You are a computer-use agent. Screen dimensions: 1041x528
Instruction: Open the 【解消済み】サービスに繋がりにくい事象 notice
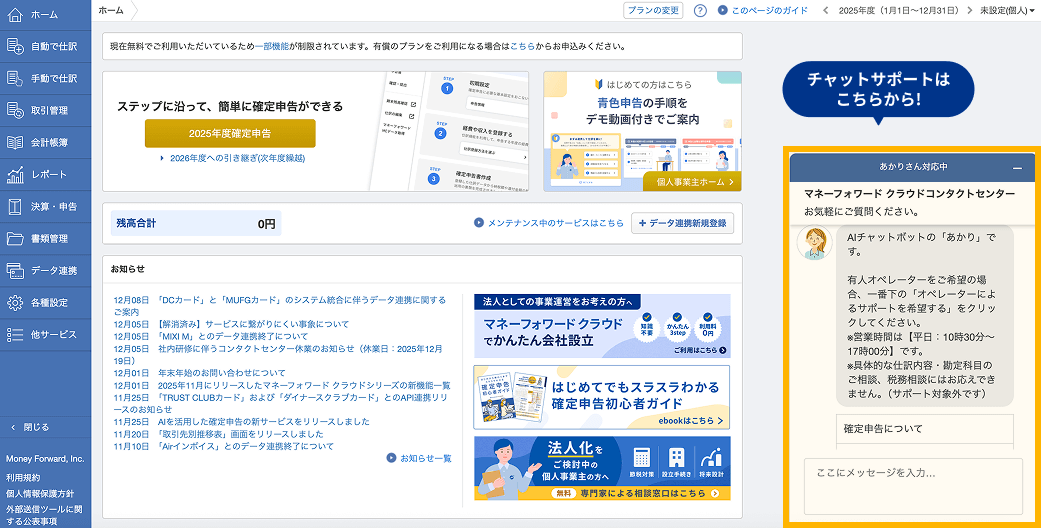tap(253, 324)
